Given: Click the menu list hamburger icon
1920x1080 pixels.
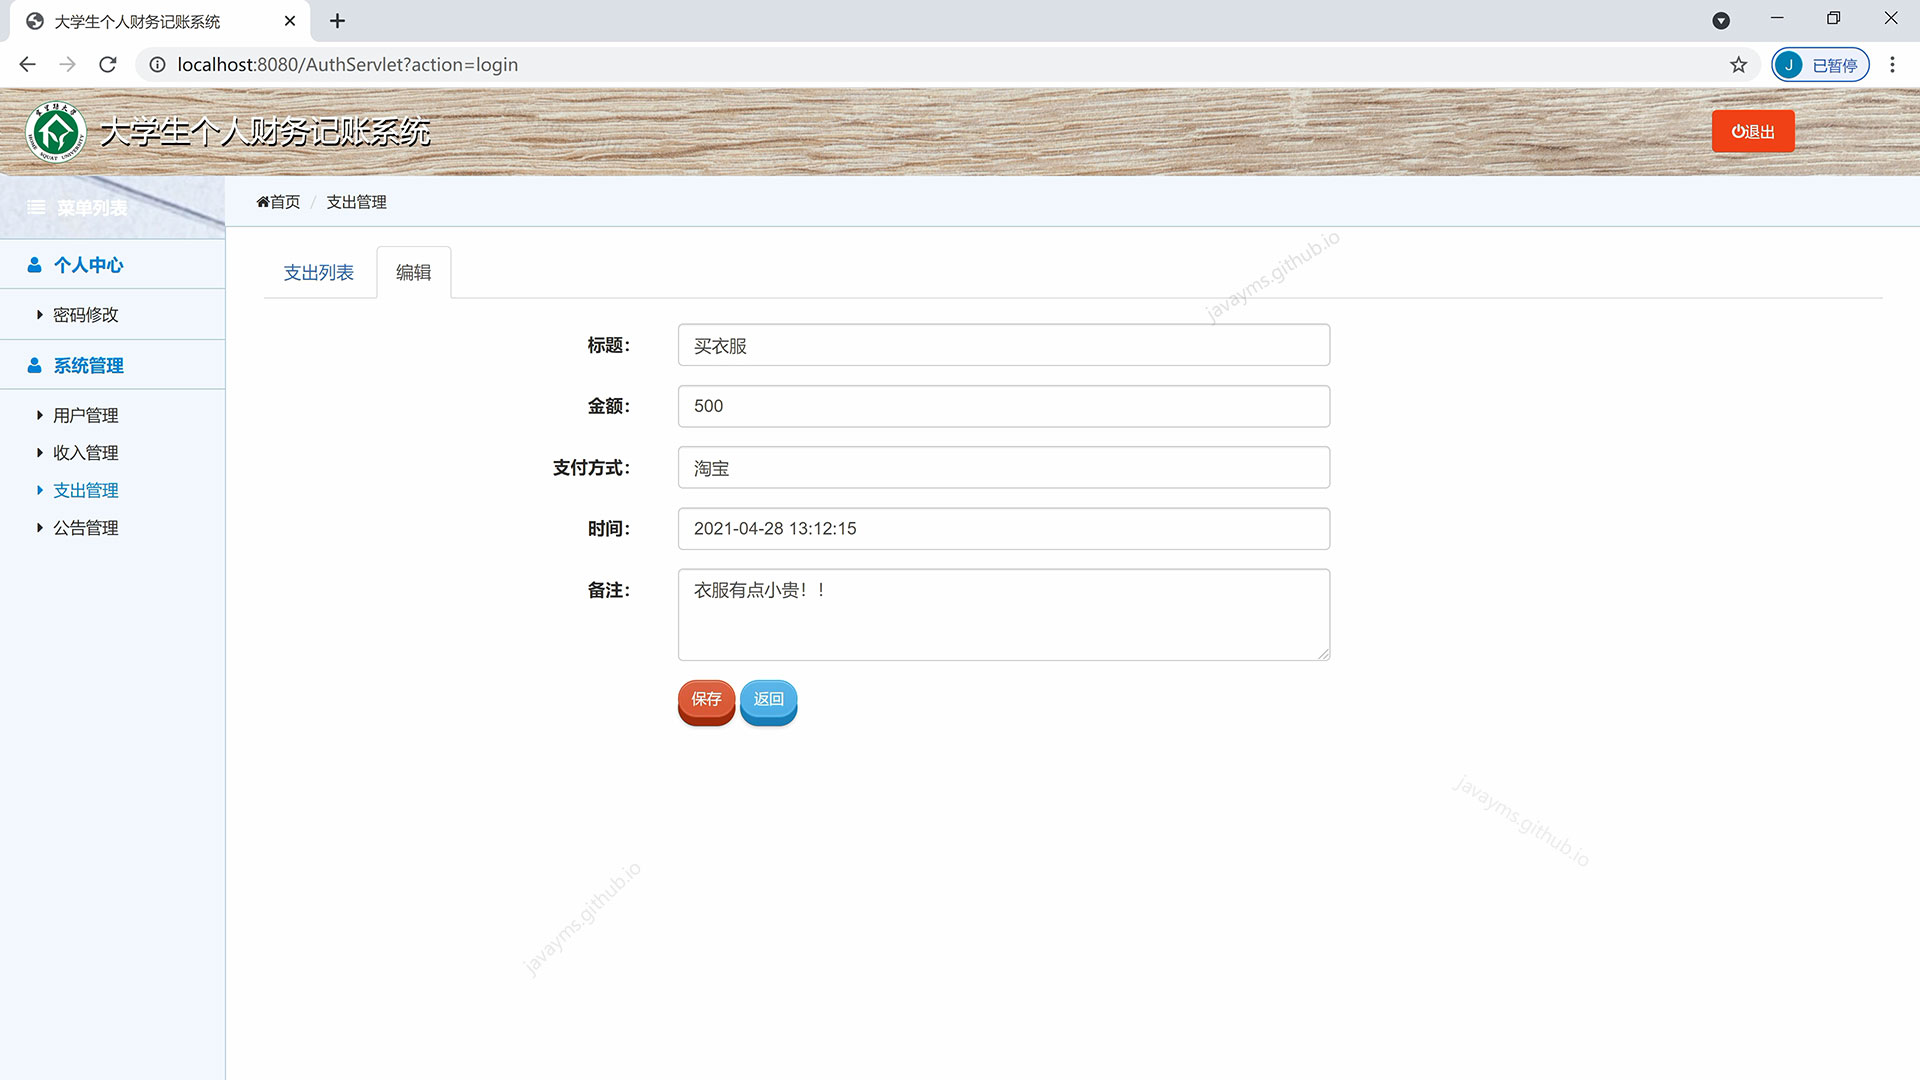Looking at the screenshot, I should (37, 208).
